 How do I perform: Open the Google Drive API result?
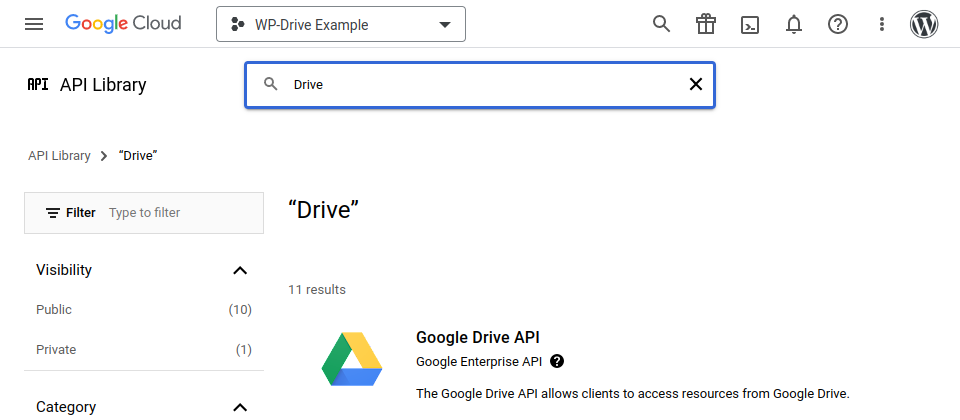(x=478, y=338)
